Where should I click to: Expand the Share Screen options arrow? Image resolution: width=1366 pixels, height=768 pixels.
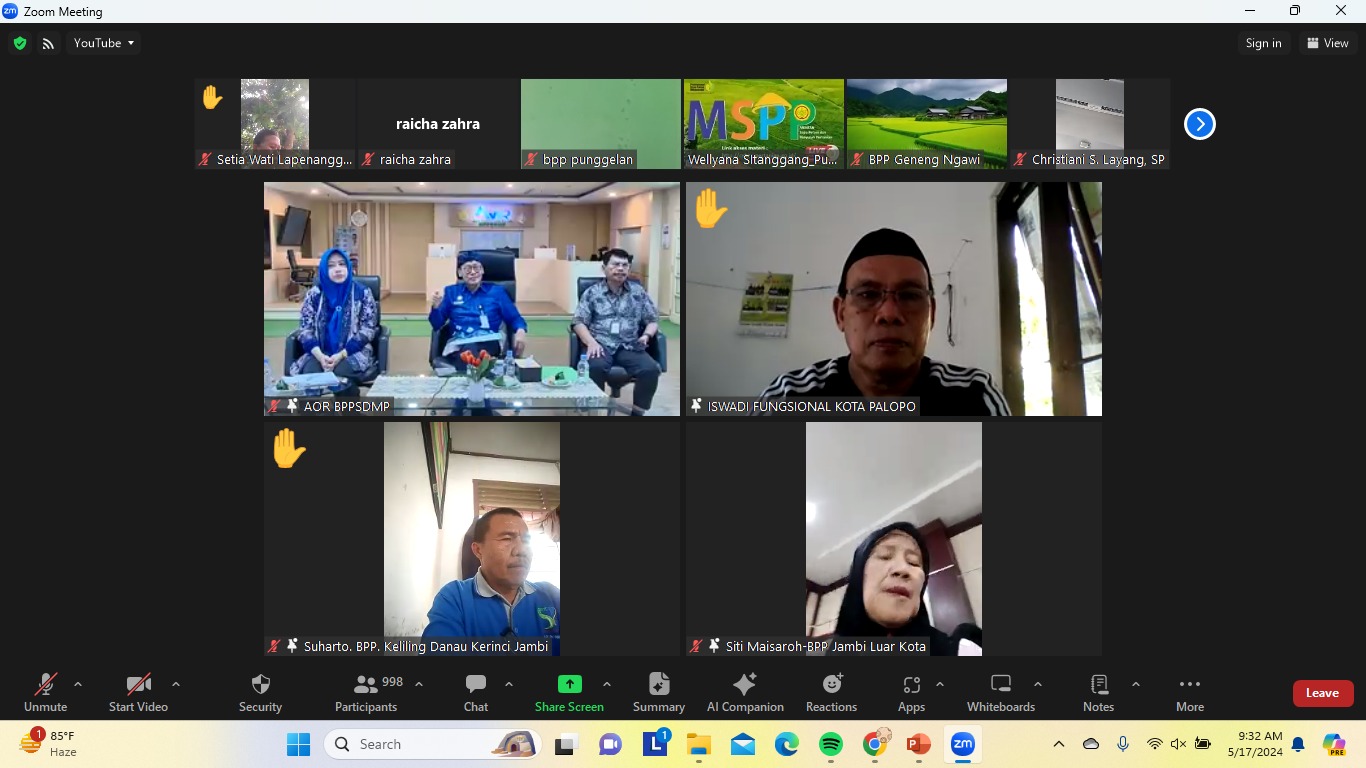pyautogui.click(x=607, y=685)
